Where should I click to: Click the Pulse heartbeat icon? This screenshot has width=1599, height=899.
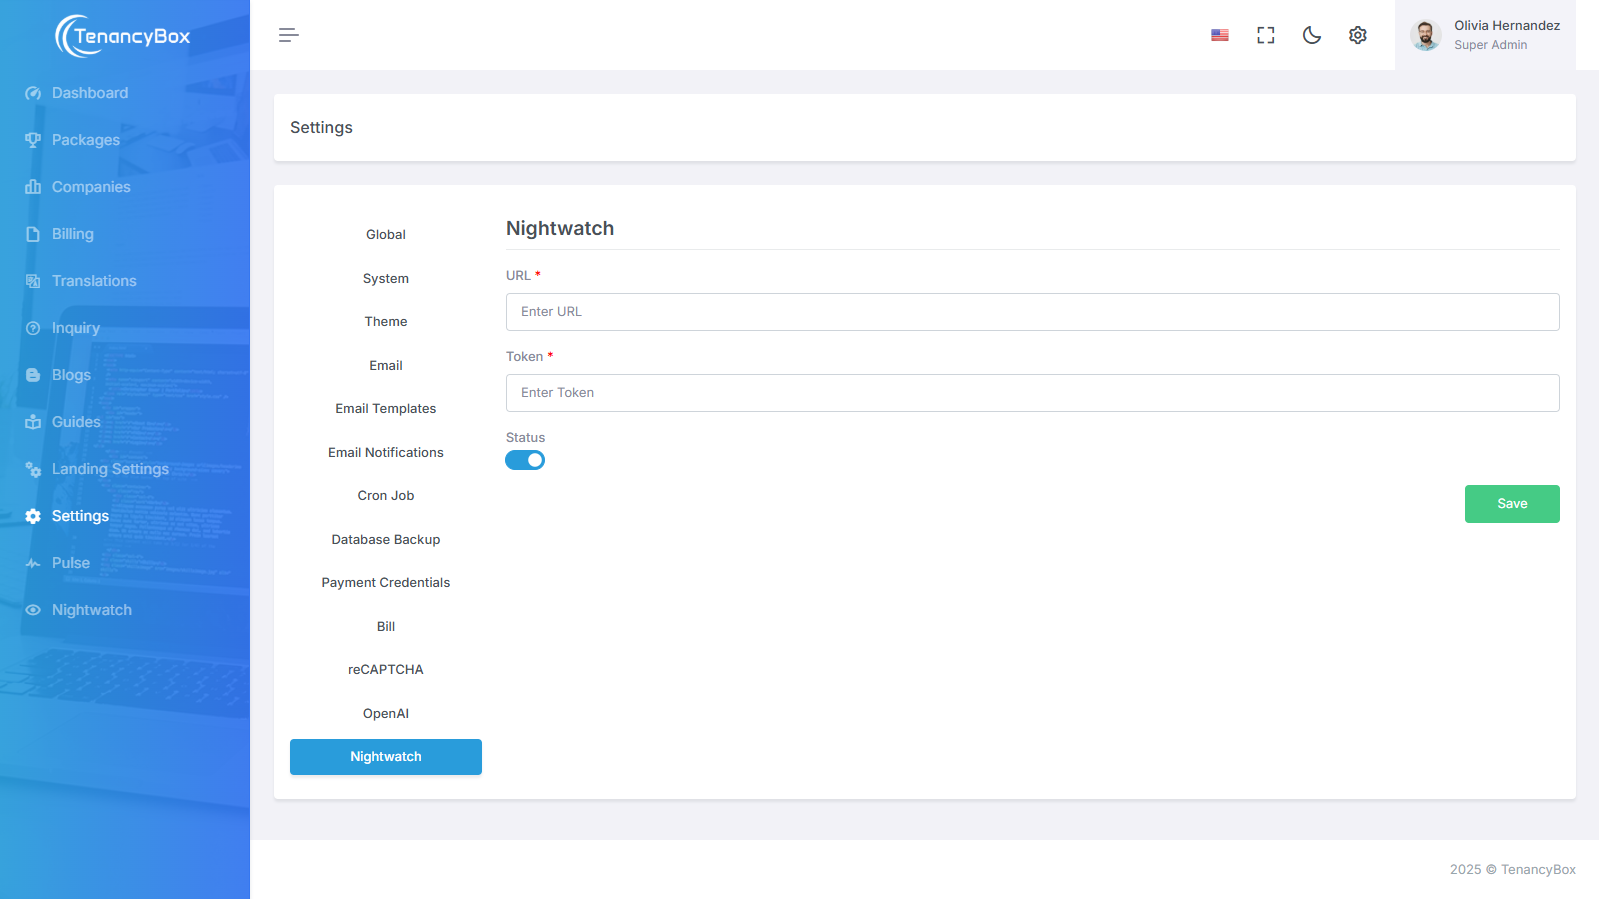point(33,563)
